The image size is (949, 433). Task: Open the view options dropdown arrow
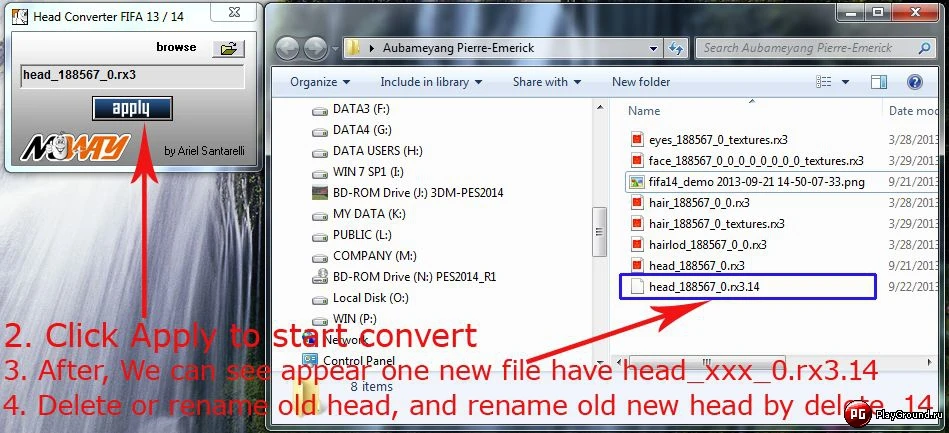coord(846,82)
